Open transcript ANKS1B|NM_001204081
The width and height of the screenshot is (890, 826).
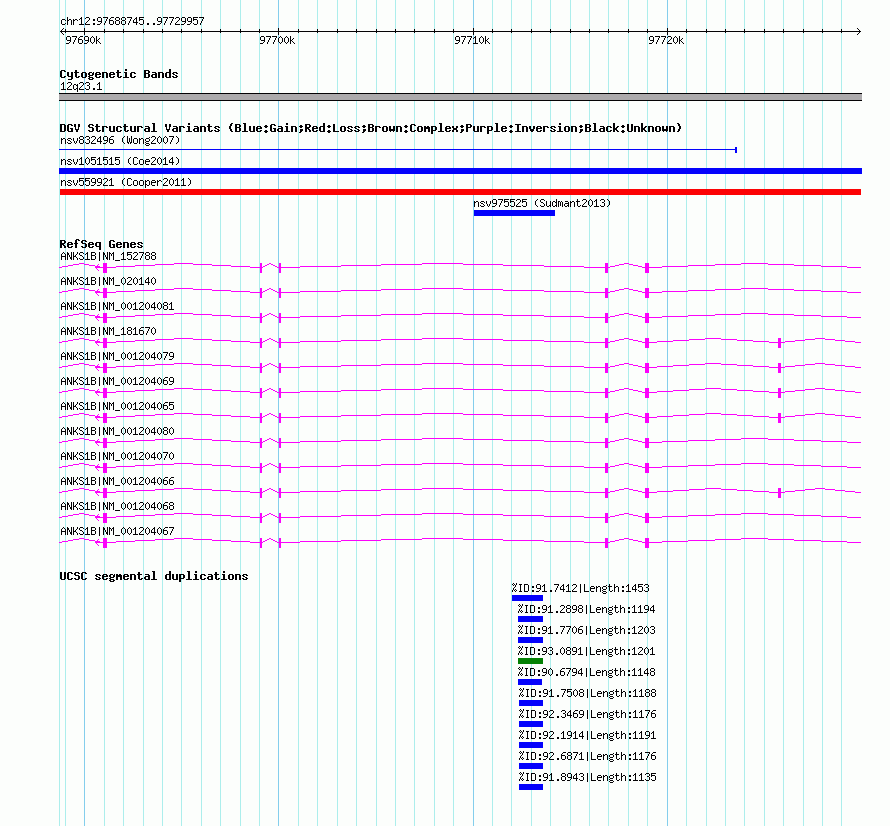(x=117, y=307)
